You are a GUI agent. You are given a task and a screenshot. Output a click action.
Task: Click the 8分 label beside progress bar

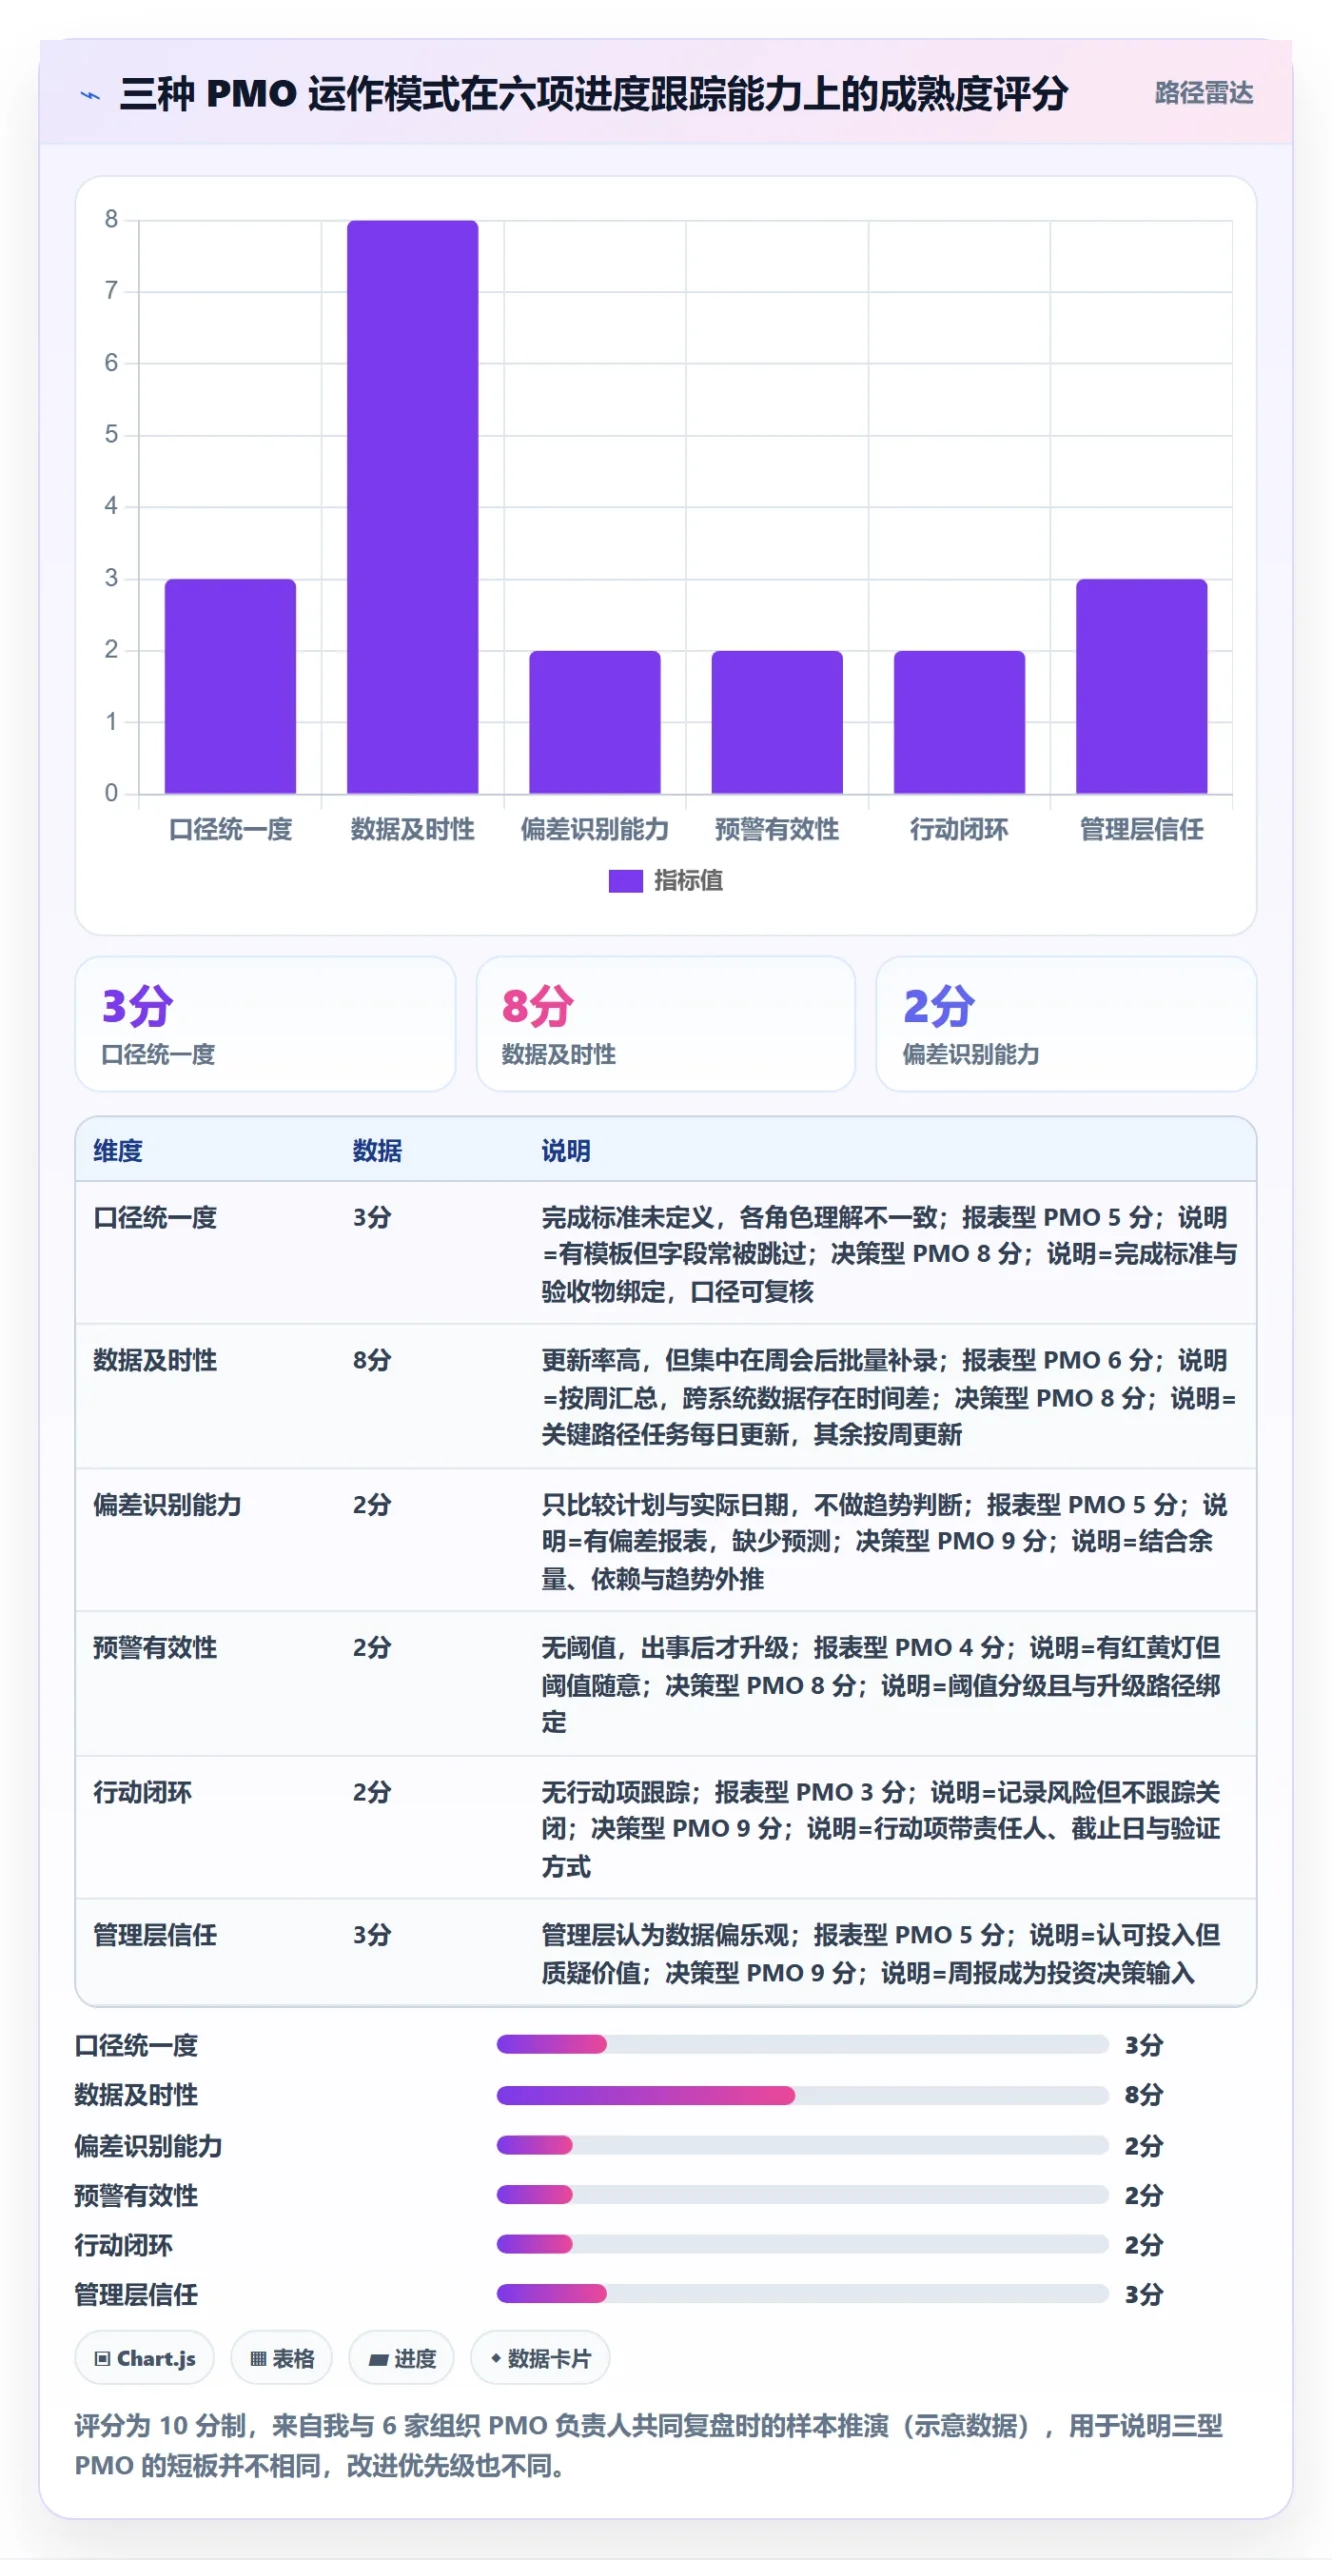pyautogui.click(x=1143, y=2094)
